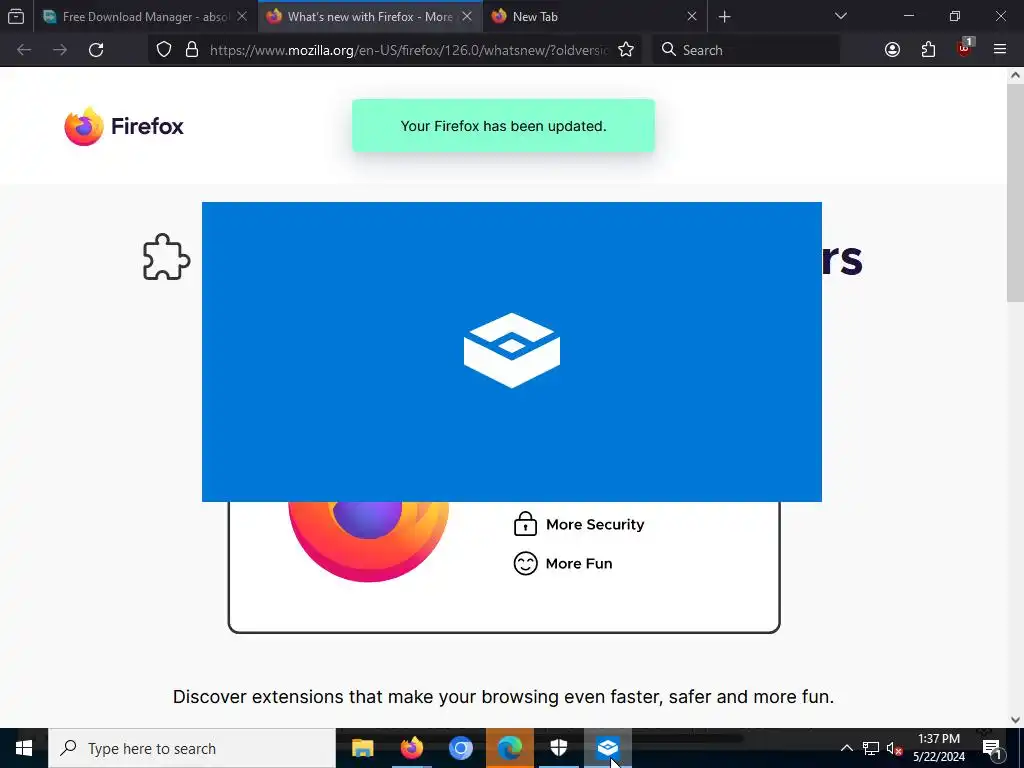
Task: Click the Firefox taskbar icon
Action: tap(411, 748)
